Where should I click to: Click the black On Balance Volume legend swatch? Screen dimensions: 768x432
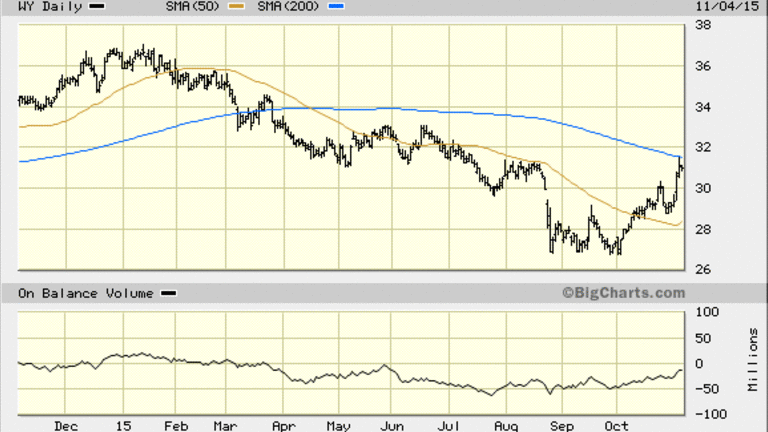[x=169, y=293]
